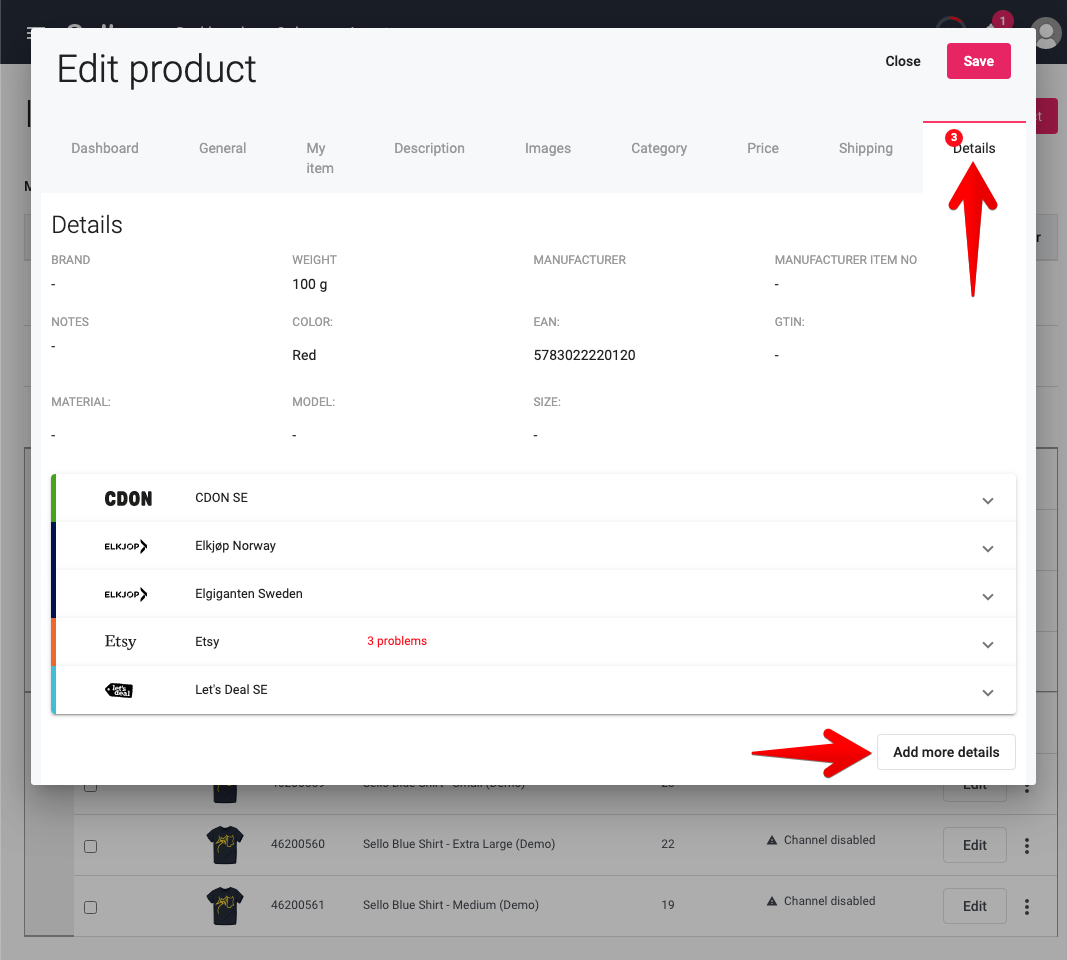Viewport: 1067px width, 960px height.
Task: Expand the Elgiganten Sweden channel row
Action: click(988, 597)
